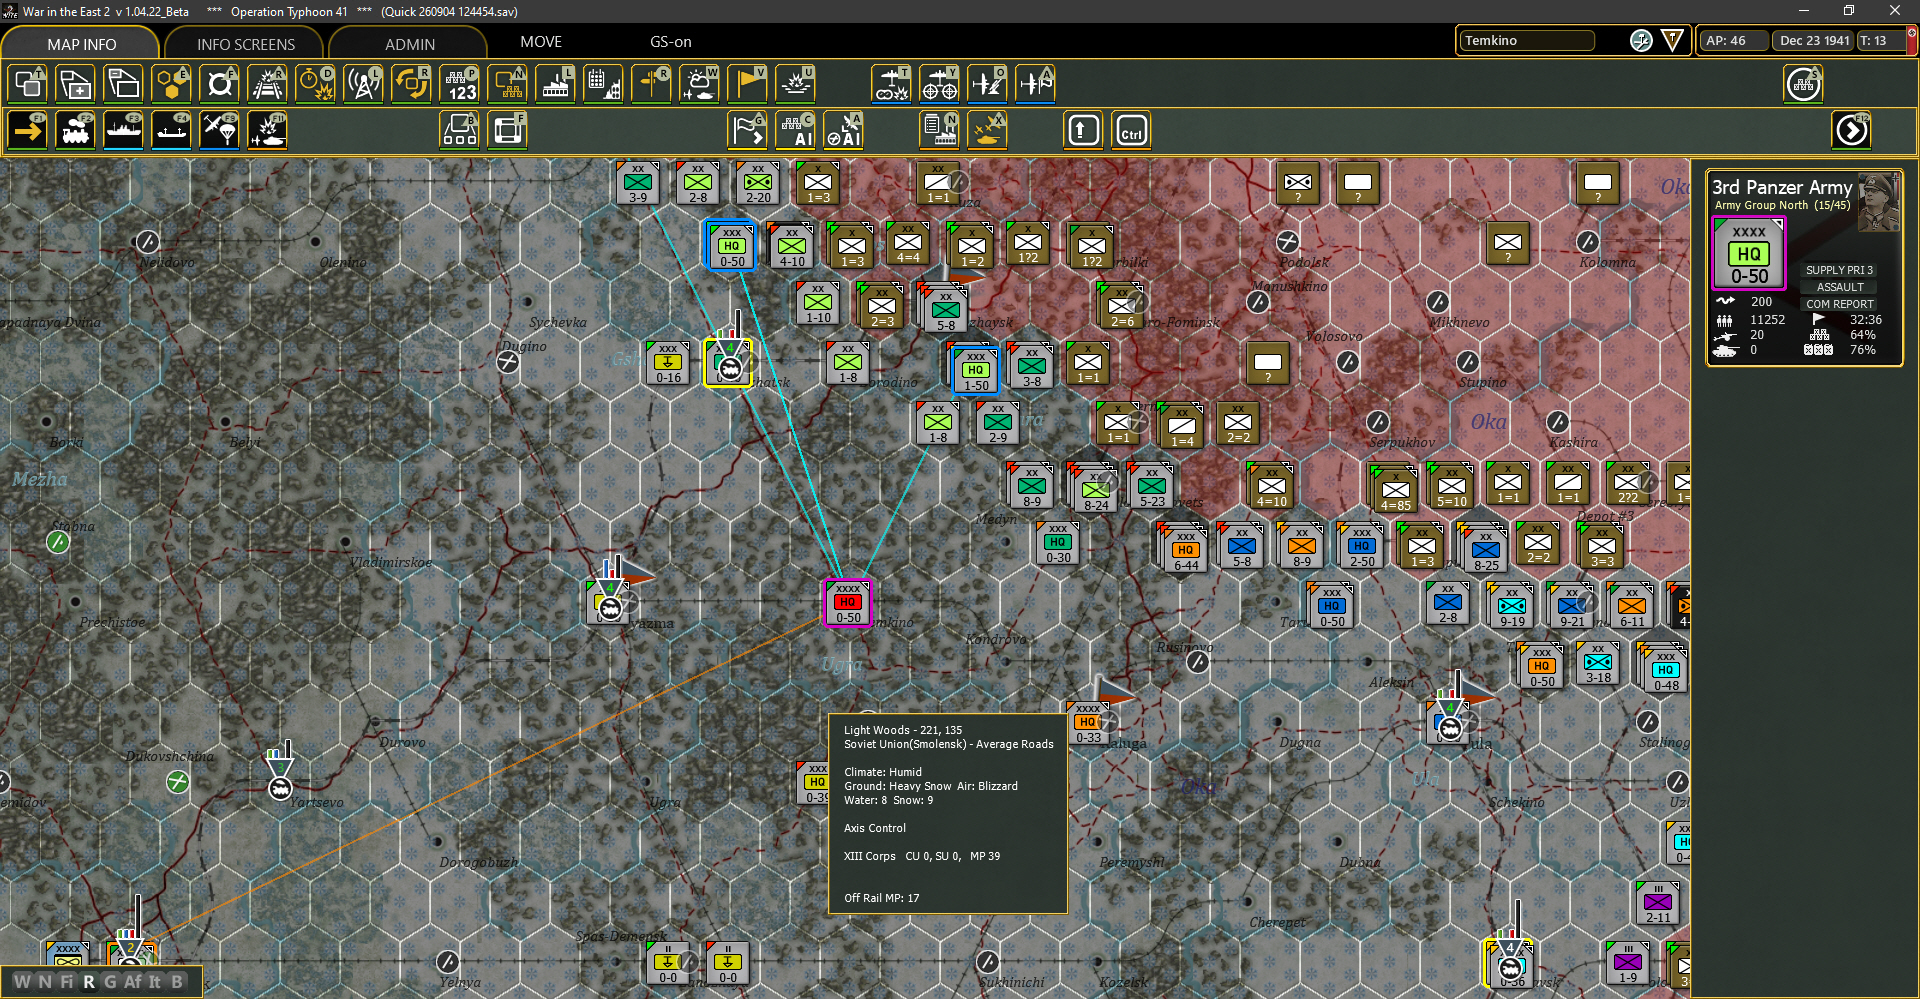Select the R region filter button

pos(89,981)
